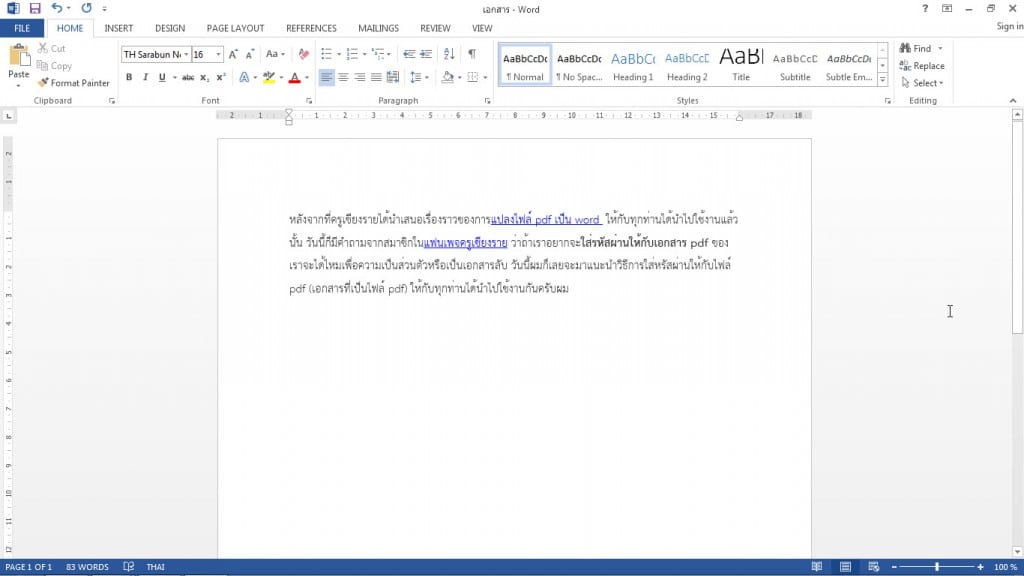This screenshot has height=576, width=1024.
Task: Apply the Title style
Action: click(741, 65)
